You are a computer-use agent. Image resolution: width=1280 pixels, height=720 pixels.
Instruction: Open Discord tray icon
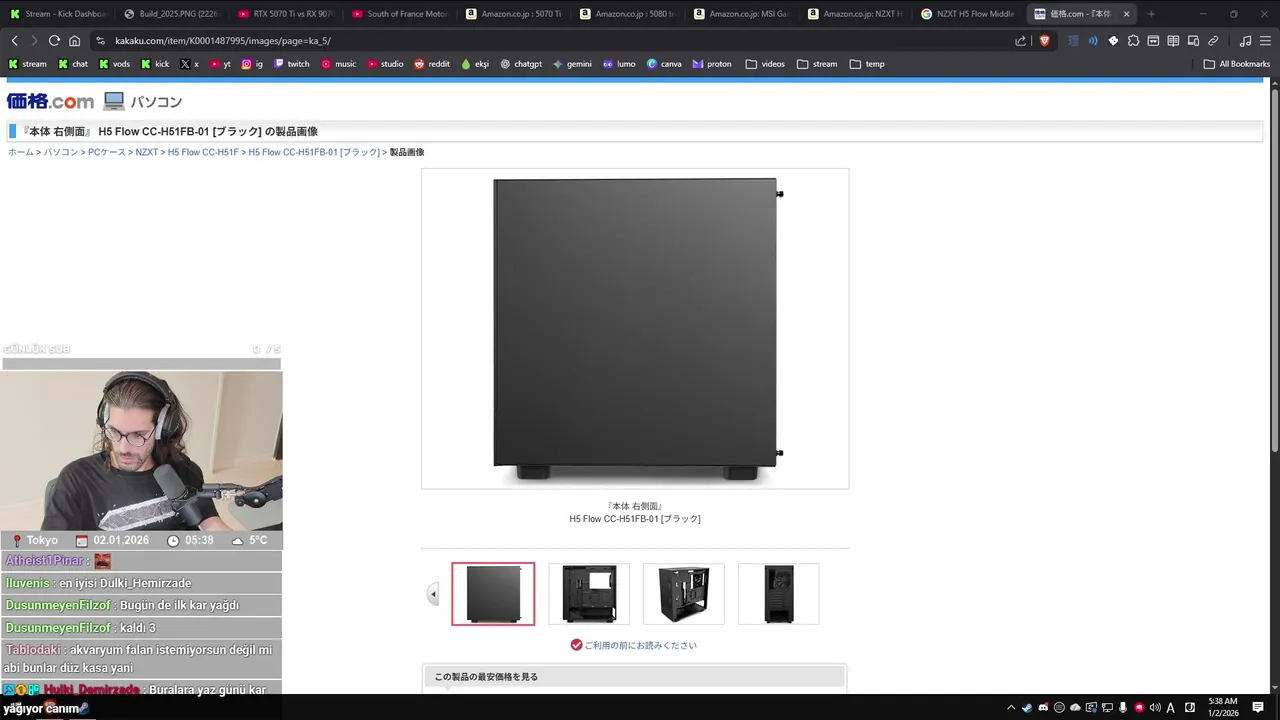(1043, 707)
